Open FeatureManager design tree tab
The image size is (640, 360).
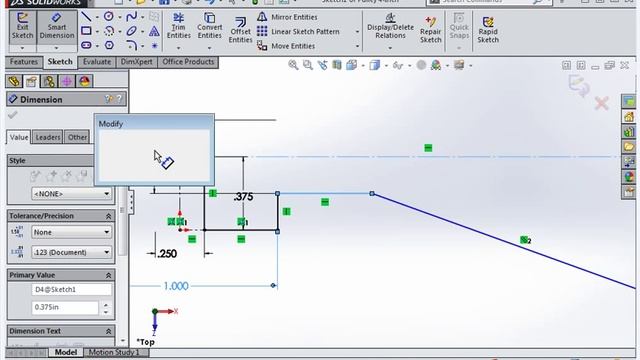tap(14, 81)
